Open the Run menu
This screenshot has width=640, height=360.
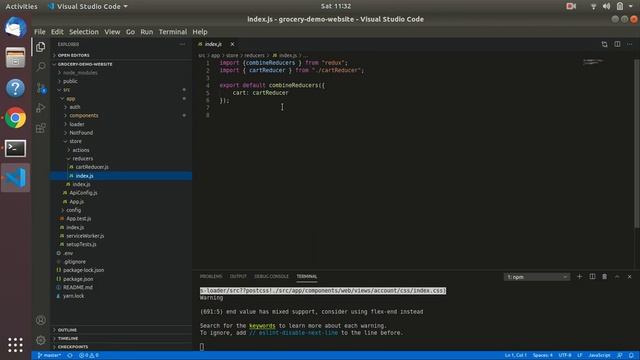tap(147, 32)
